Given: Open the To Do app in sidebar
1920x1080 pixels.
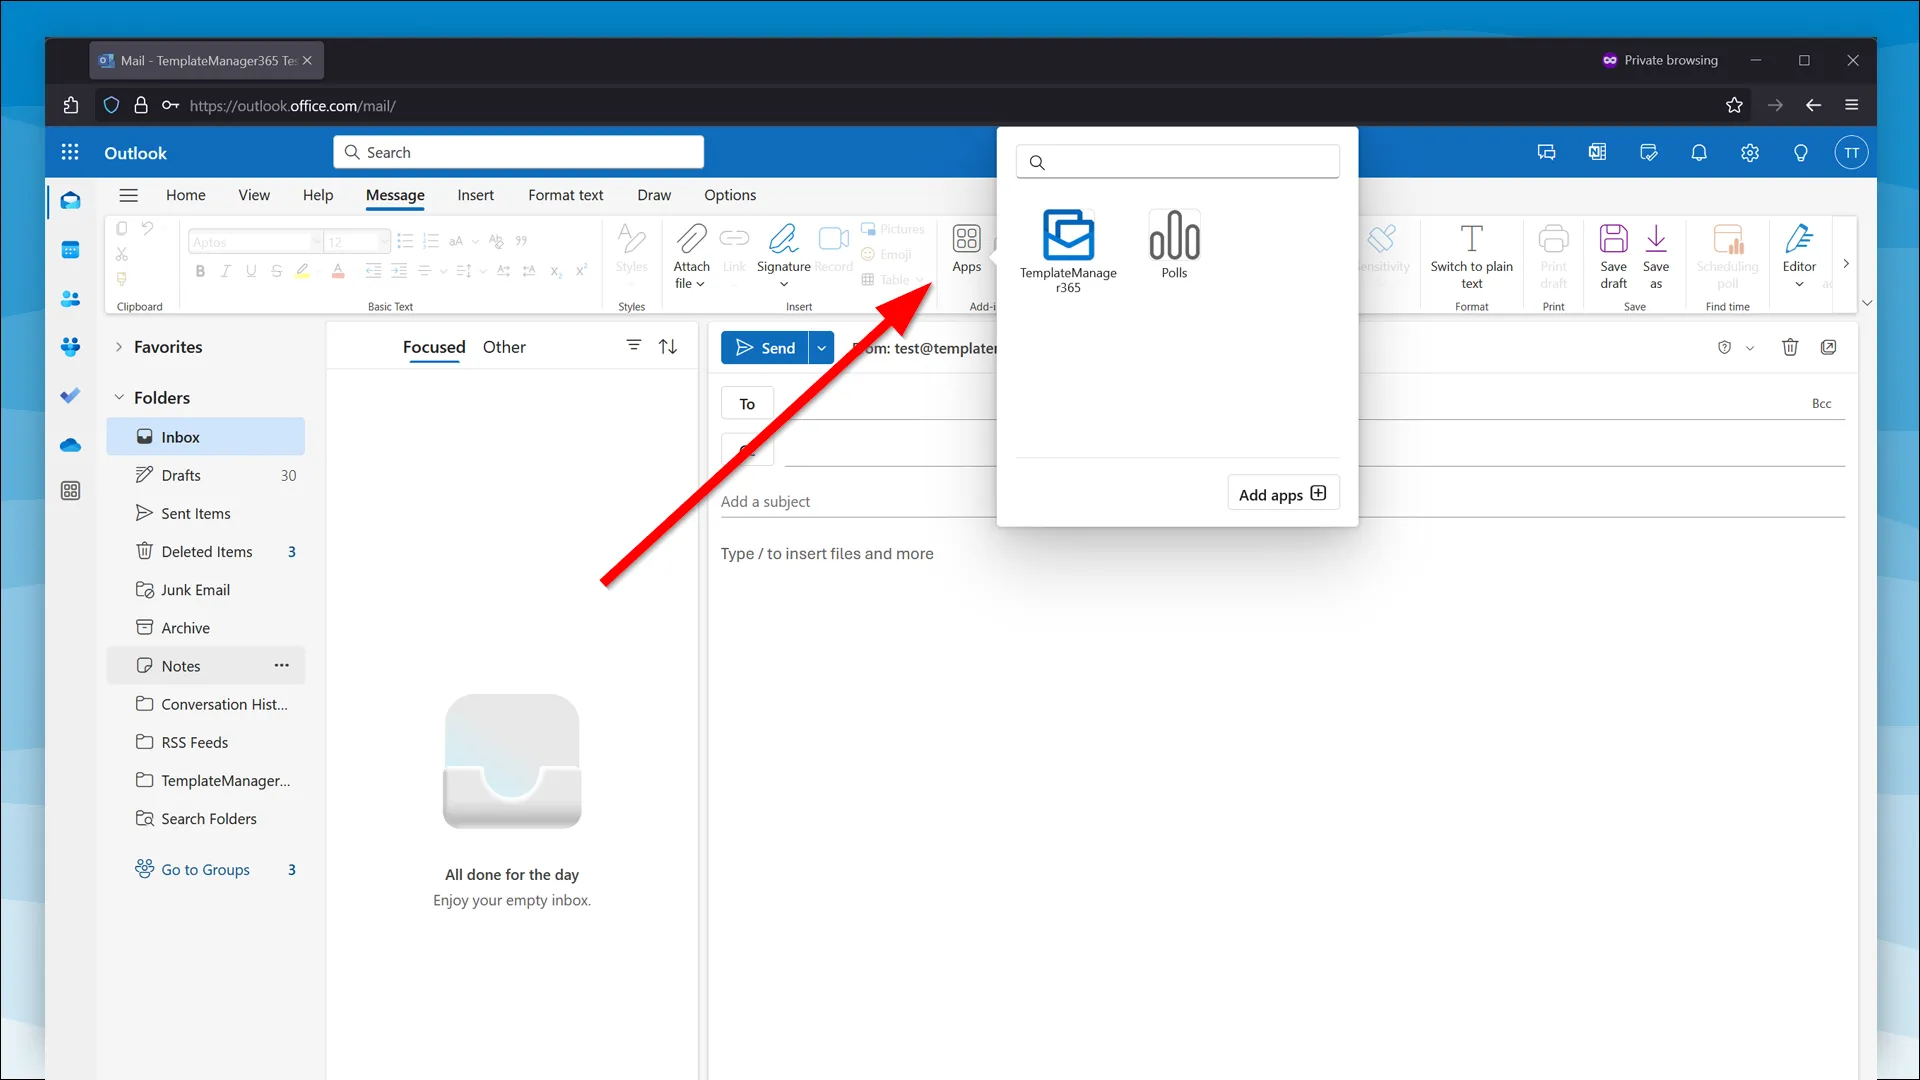Looking at the screenshot, I should tap(70, 396).
